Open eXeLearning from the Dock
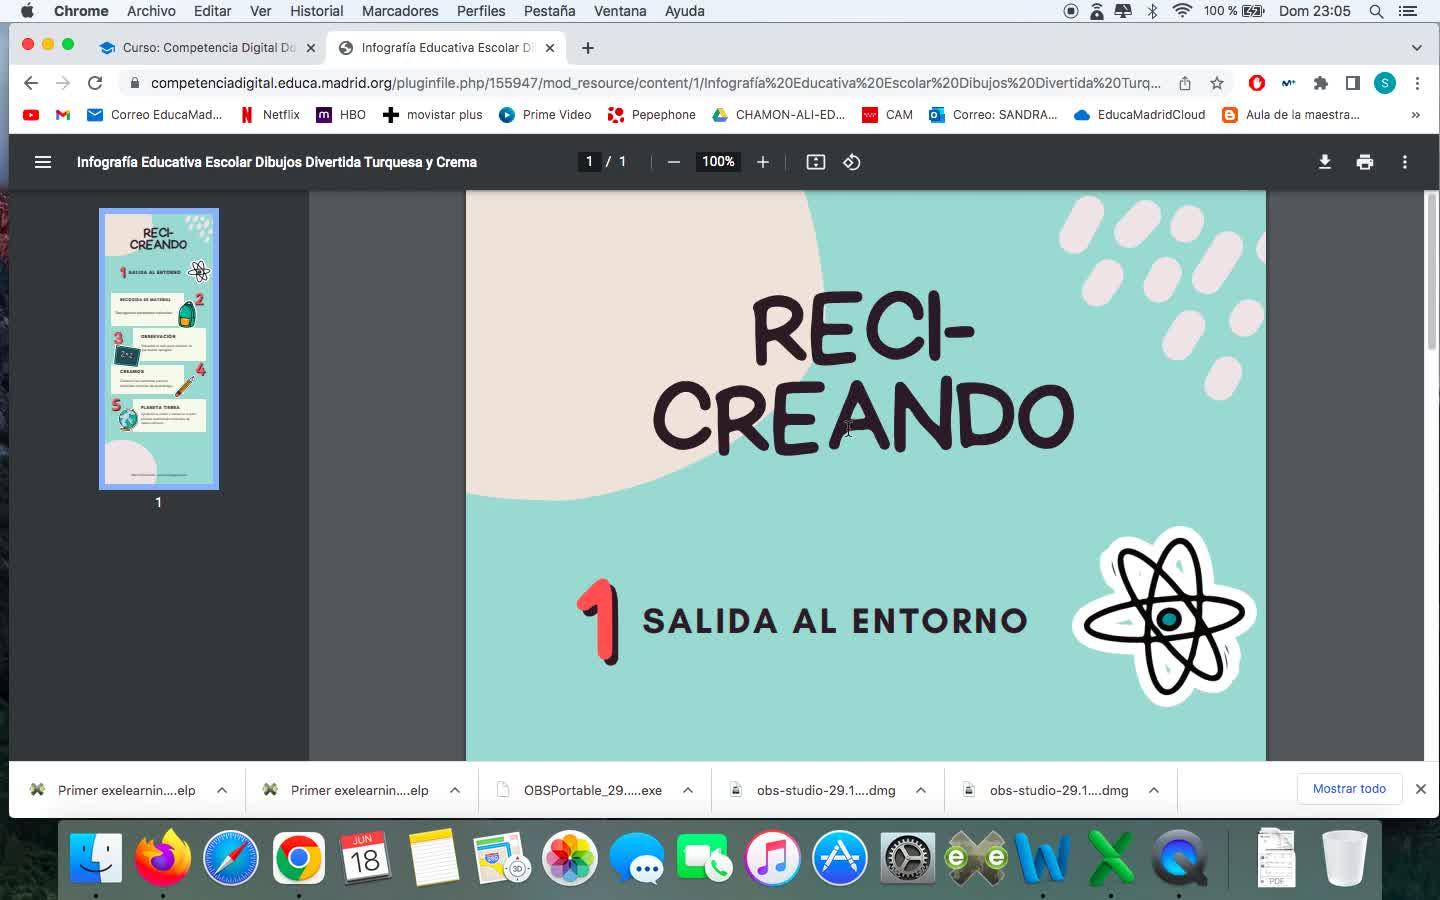1440x900 pixels. (x=976, y=858)
